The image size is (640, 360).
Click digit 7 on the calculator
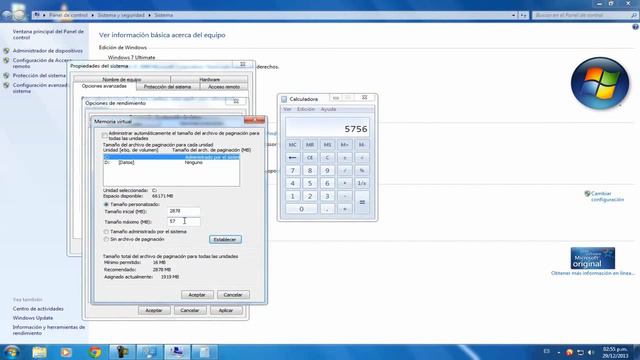coord(292,171)
